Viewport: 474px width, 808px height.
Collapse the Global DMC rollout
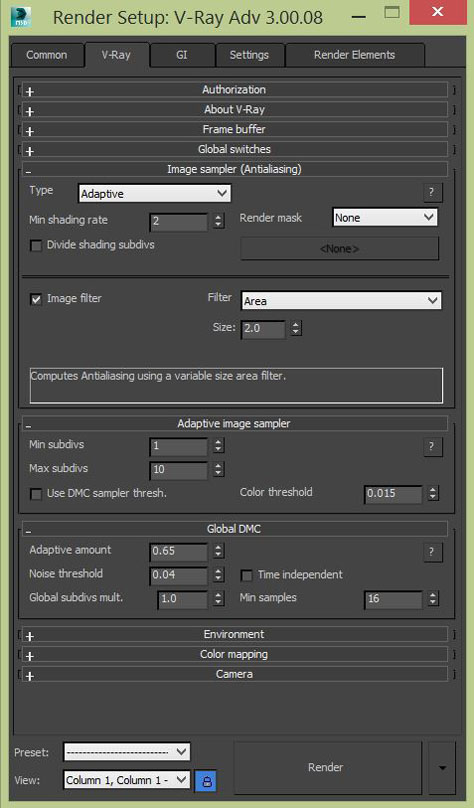[x=234, y=529]
